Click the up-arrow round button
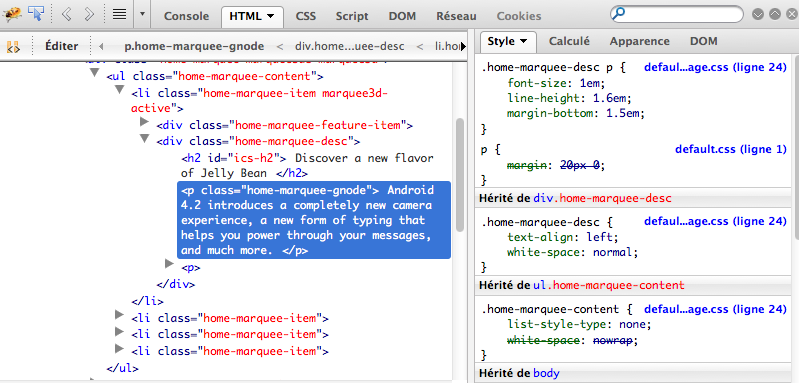This screenshot has width=799, height=383. [x=775, y=15]
